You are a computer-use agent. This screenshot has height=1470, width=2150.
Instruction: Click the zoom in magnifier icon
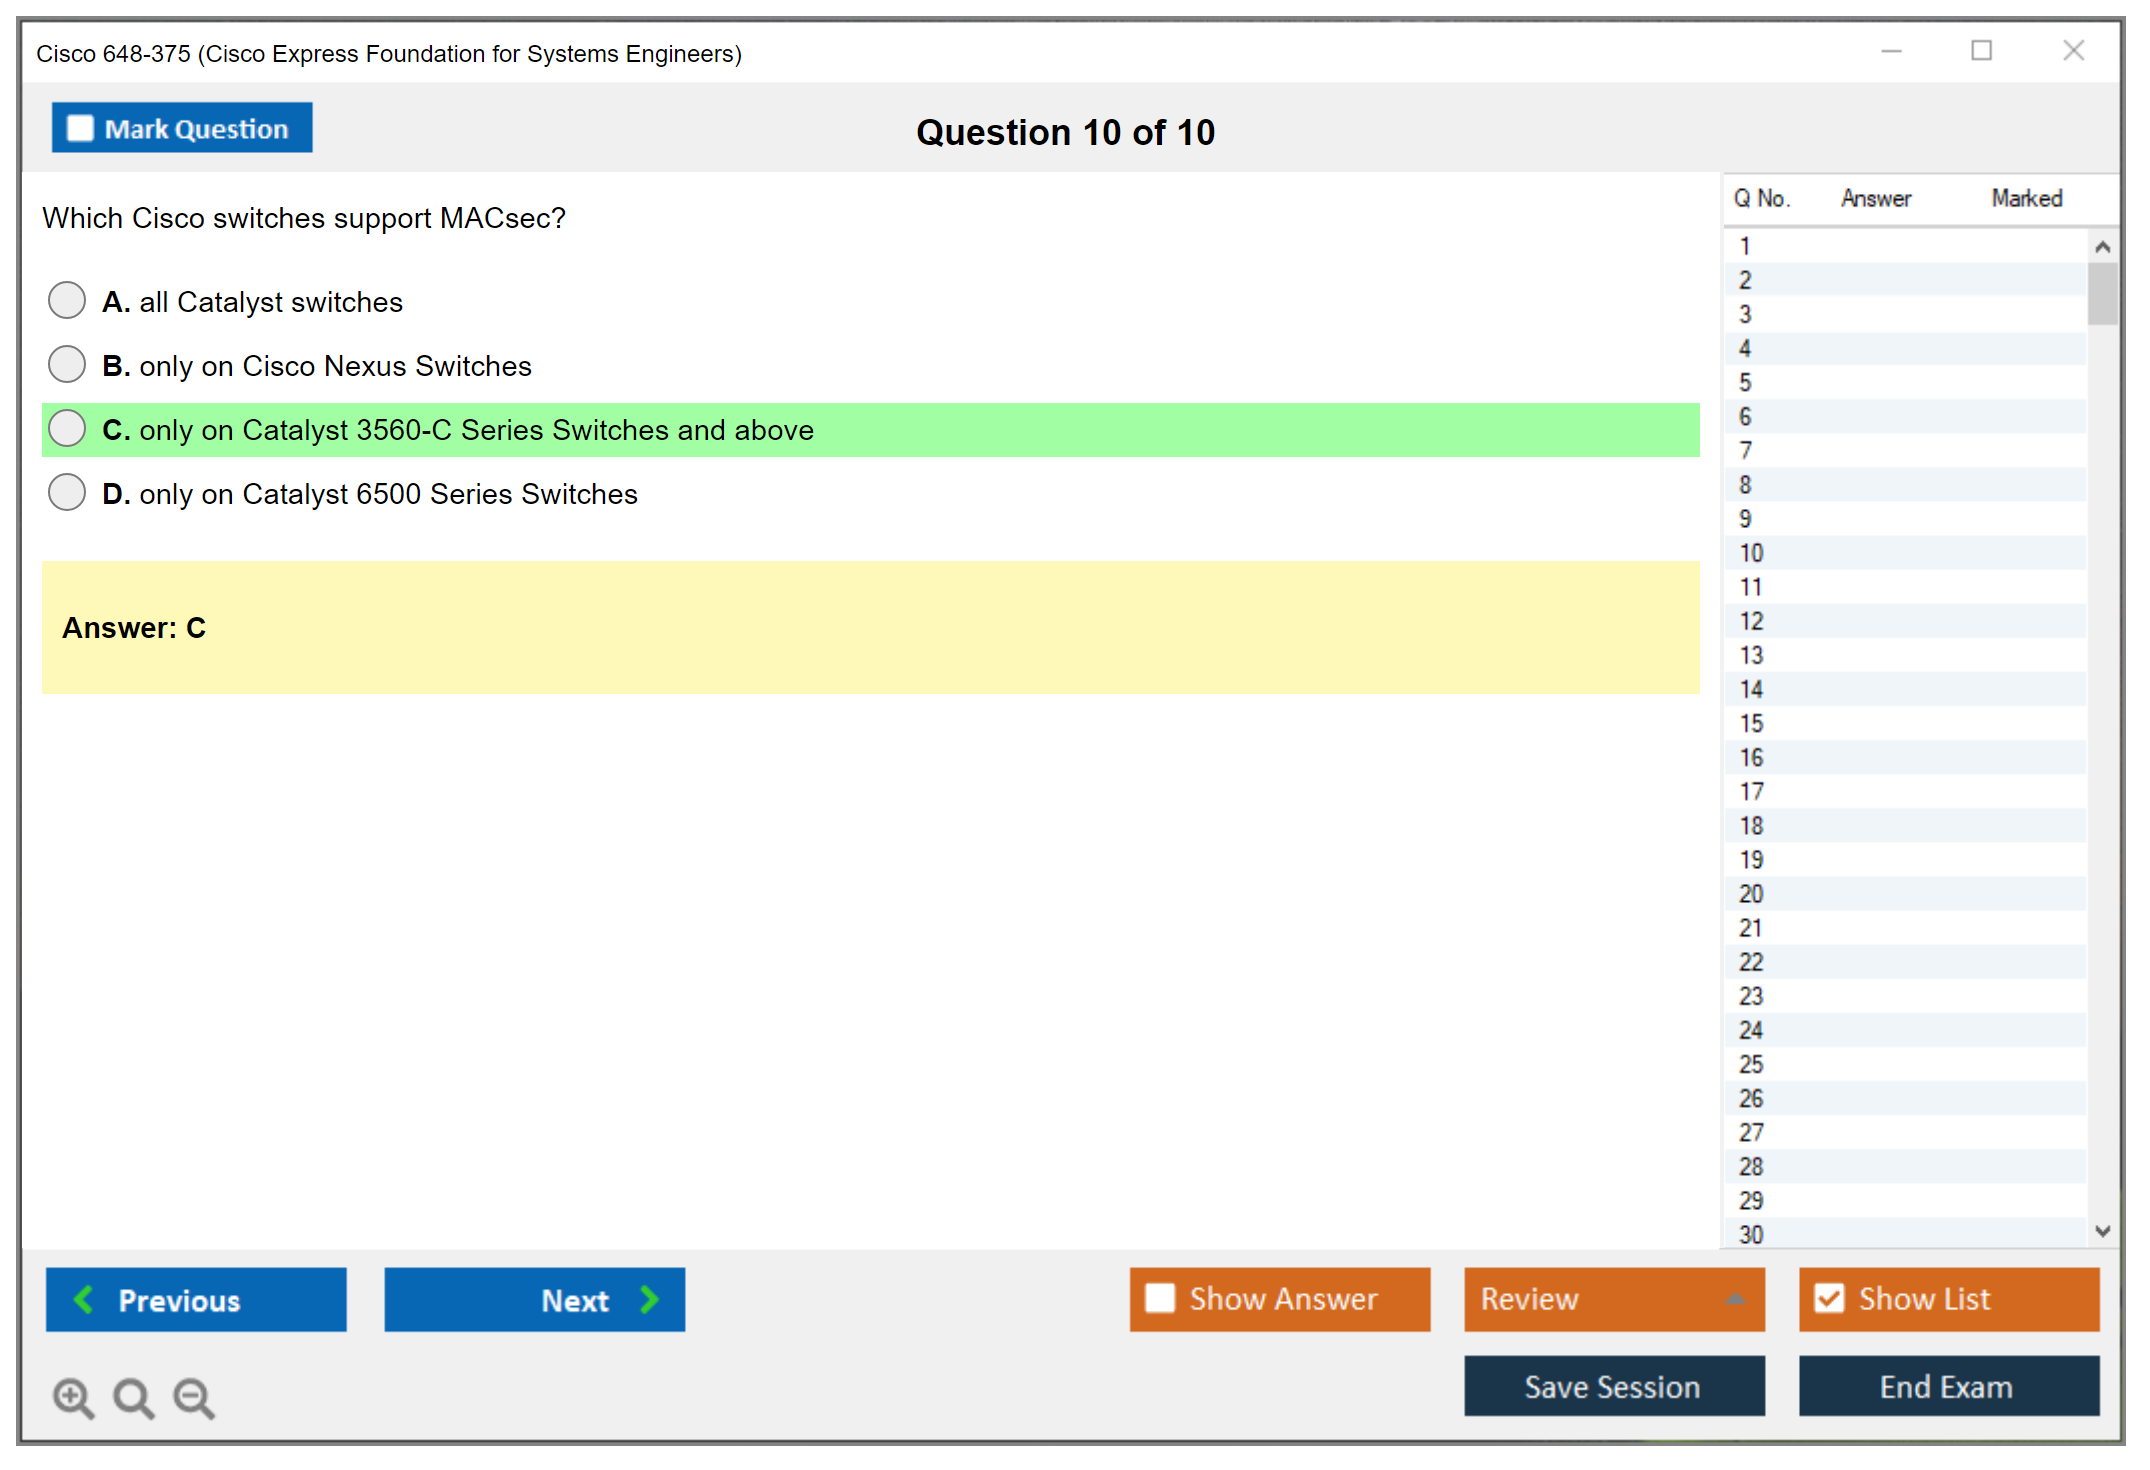[72, 1397]
